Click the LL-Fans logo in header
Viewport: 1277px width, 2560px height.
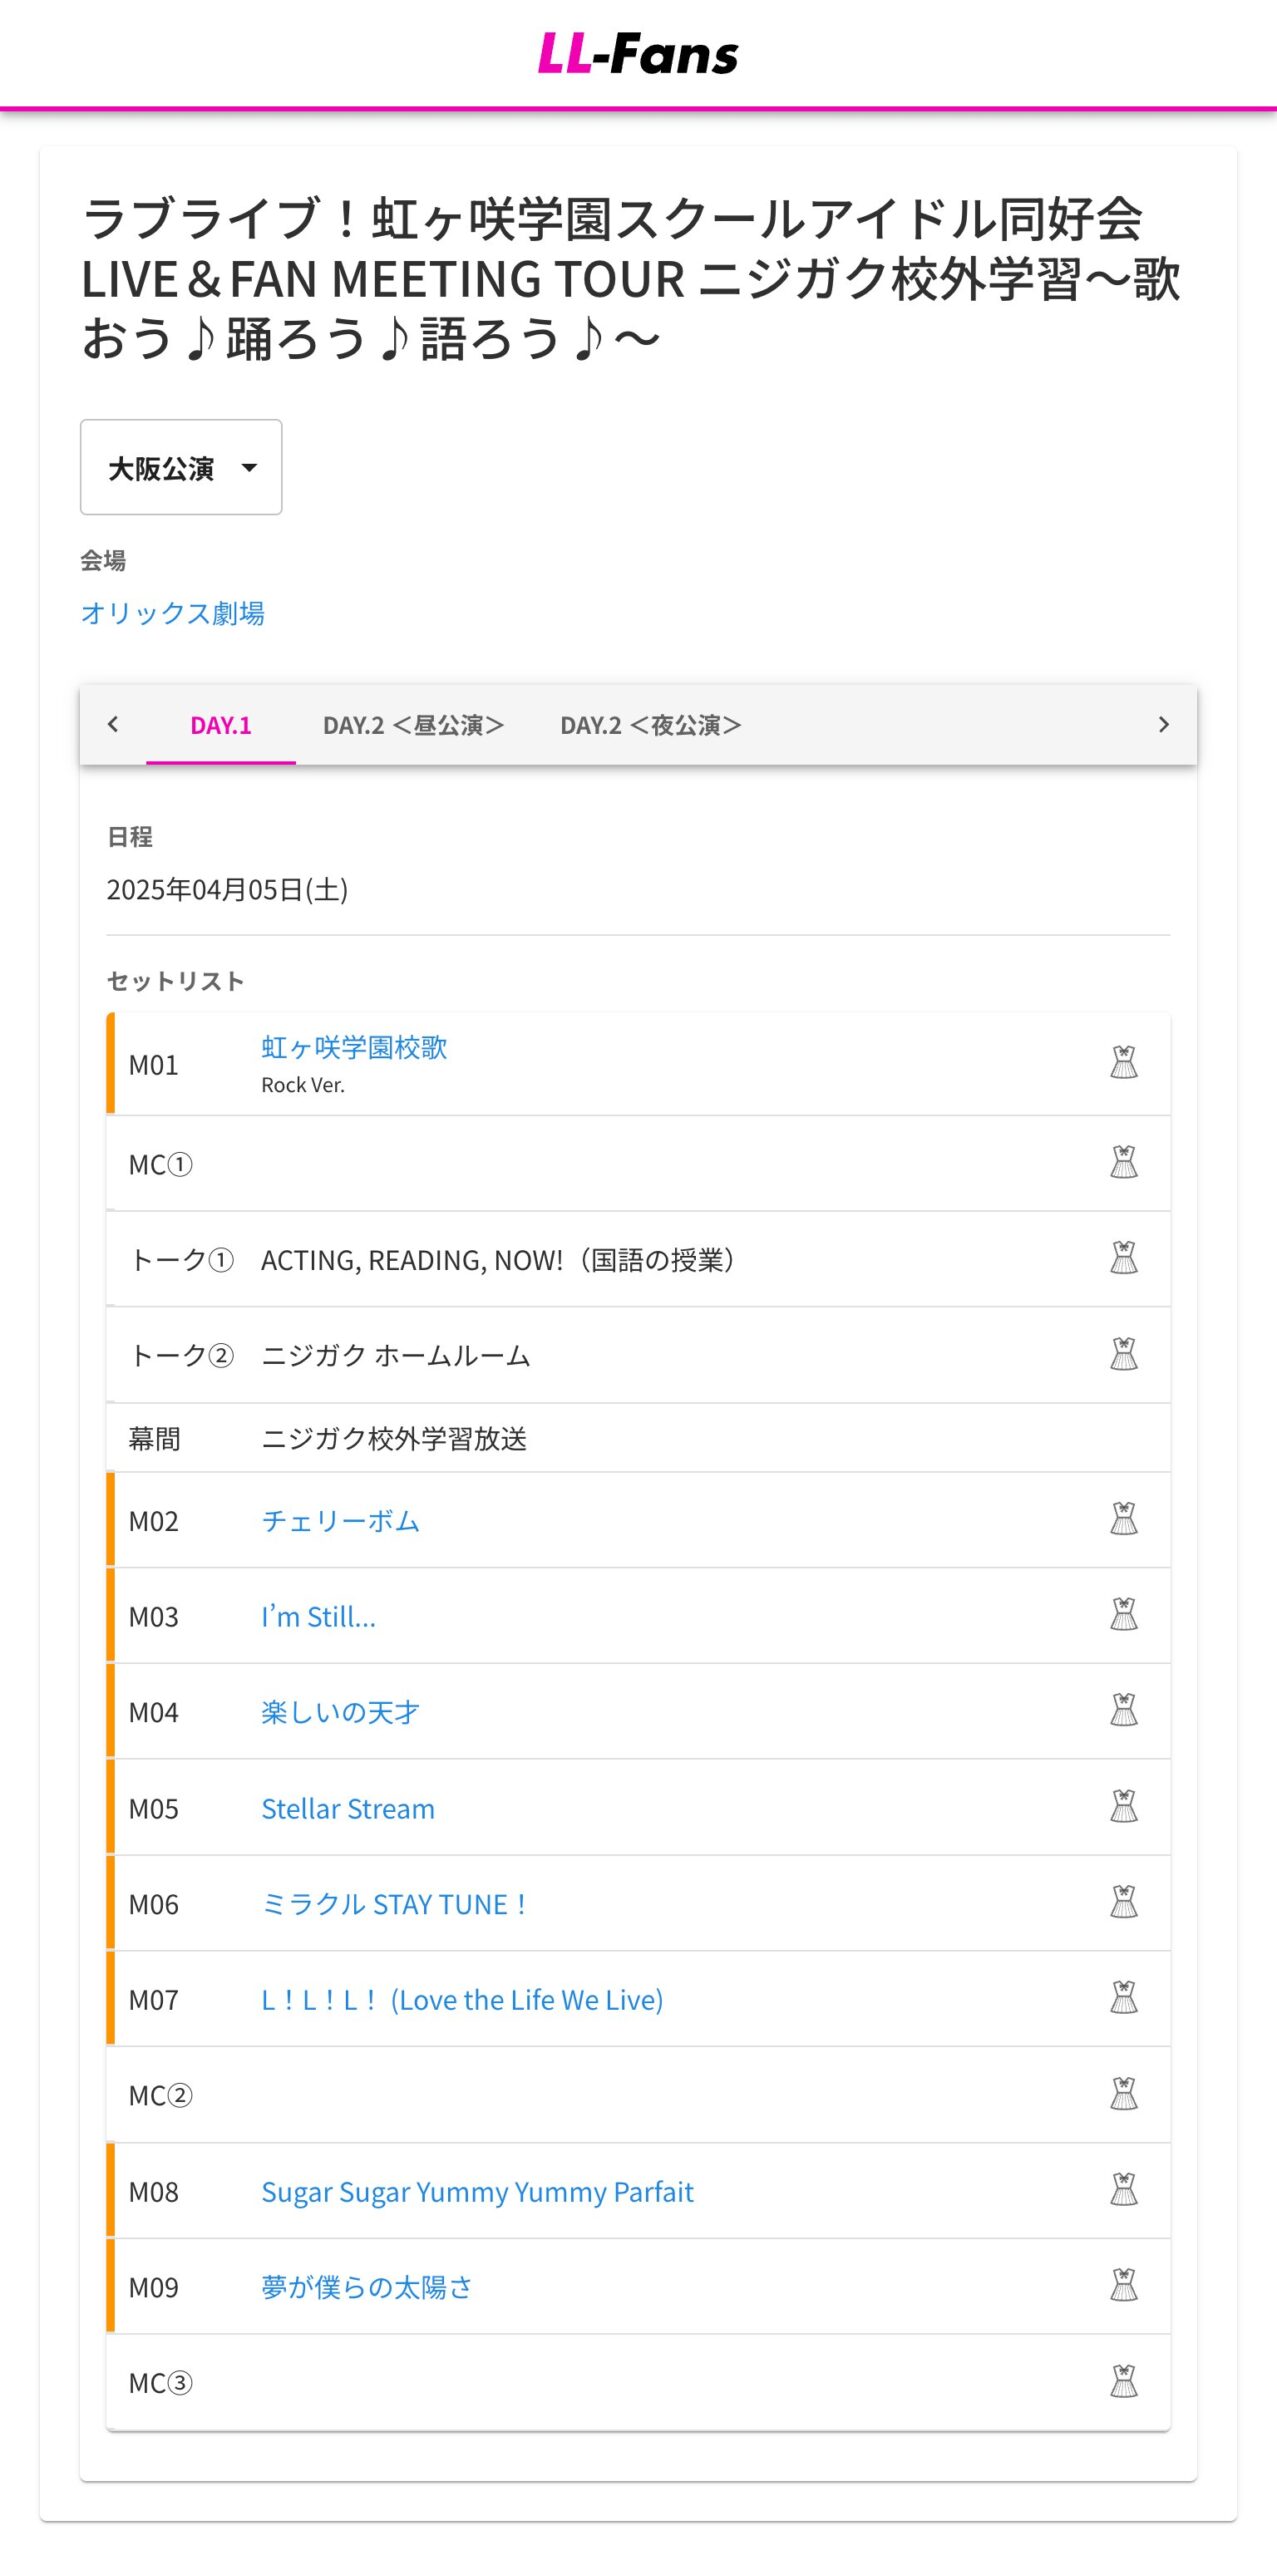coord(638,54)
